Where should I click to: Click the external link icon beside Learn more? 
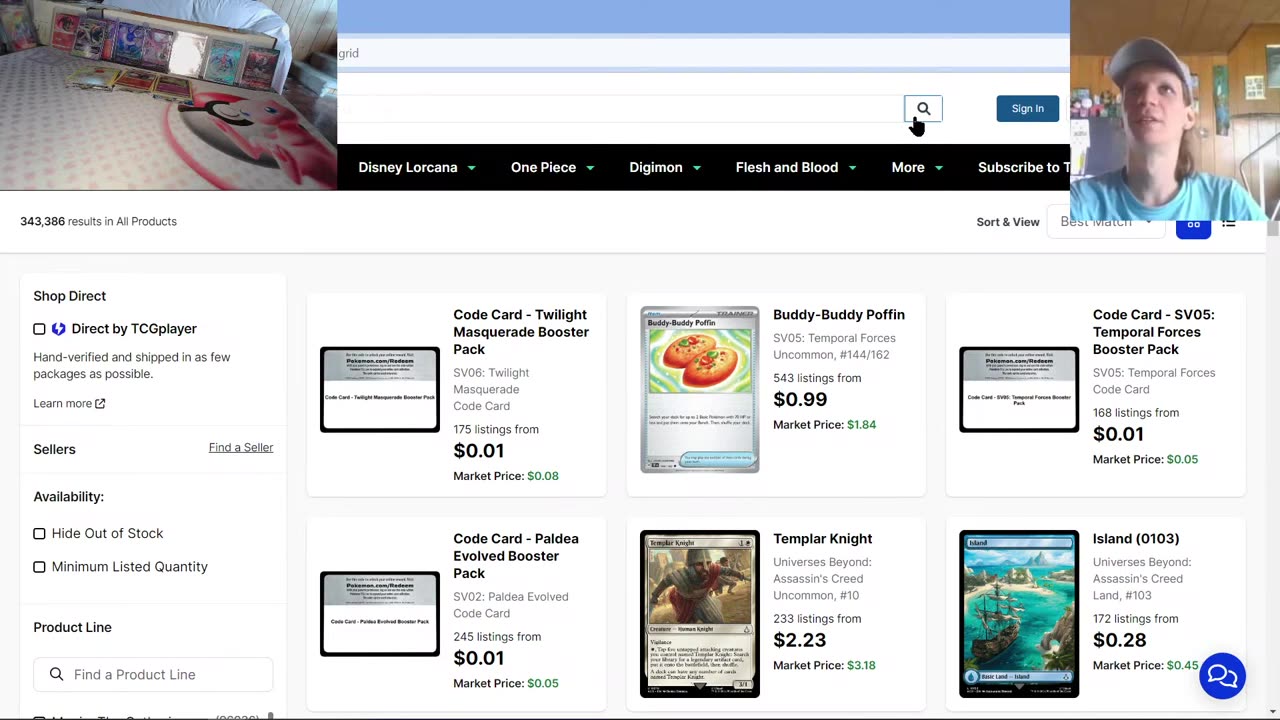coord(100,404)
